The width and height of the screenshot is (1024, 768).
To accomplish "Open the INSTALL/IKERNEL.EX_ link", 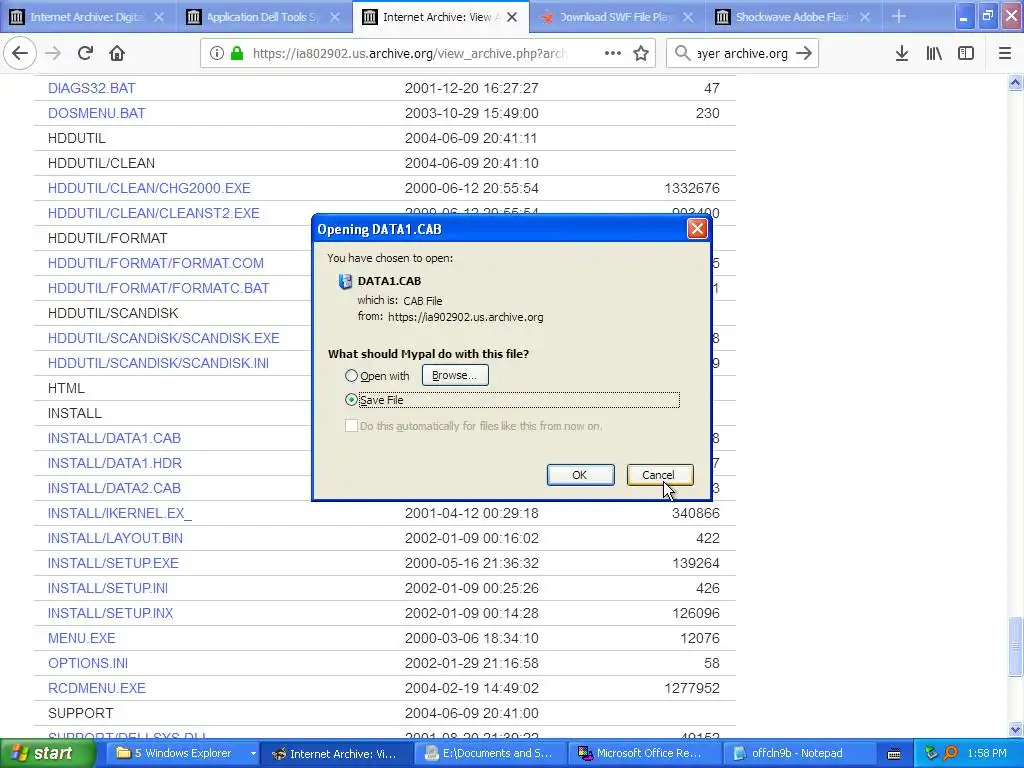I will (120, 513).
